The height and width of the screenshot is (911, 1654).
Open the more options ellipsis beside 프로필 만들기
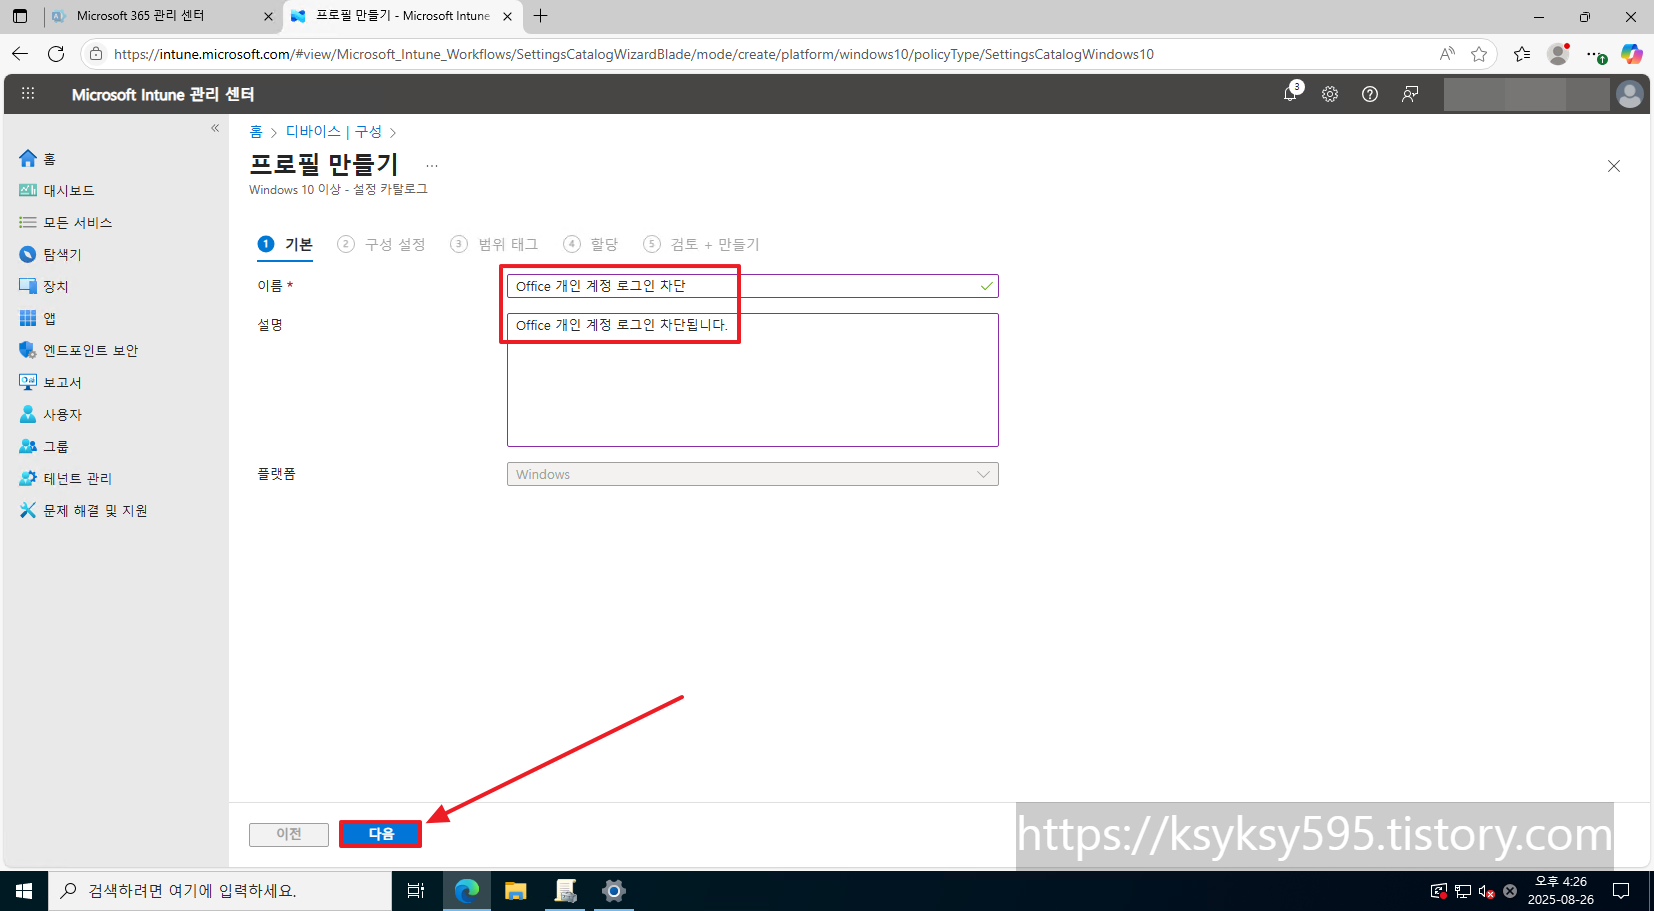point(432,166)
